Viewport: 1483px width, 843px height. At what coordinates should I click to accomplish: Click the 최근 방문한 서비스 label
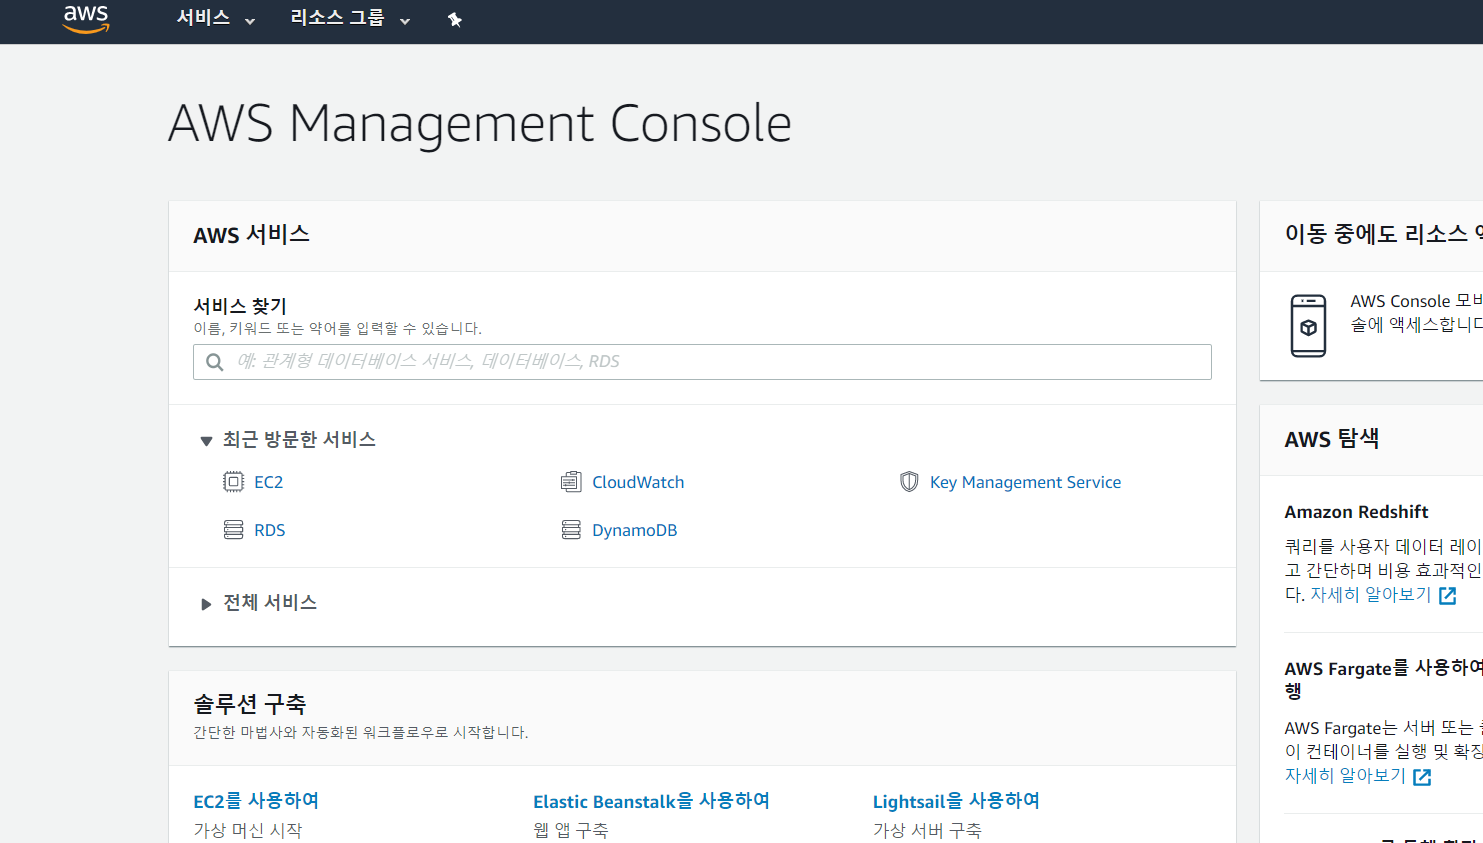click(299, 440)
